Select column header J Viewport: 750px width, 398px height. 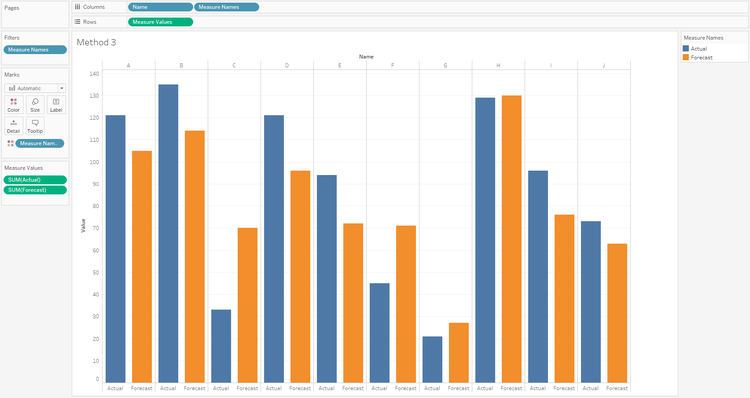coord(604,65)
